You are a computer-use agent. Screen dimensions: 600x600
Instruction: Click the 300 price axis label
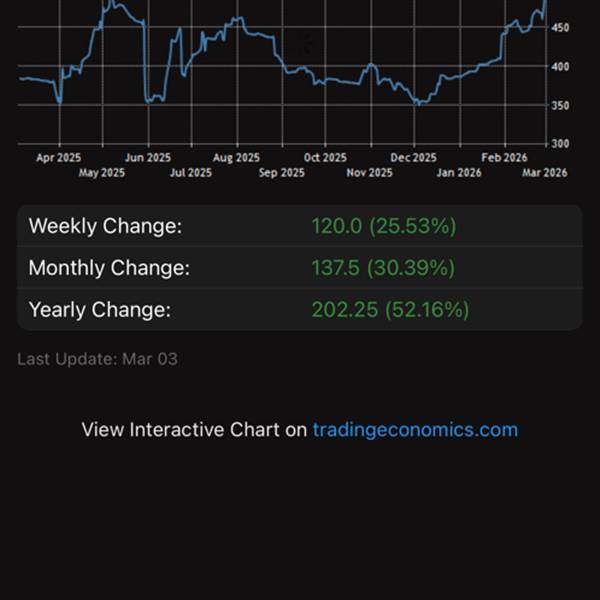[x=560, y=144]
